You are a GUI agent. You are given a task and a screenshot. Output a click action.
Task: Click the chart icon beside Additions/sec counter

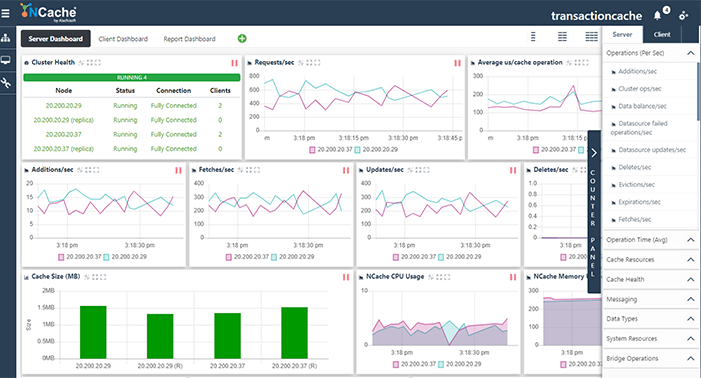(x=613, y=71)
